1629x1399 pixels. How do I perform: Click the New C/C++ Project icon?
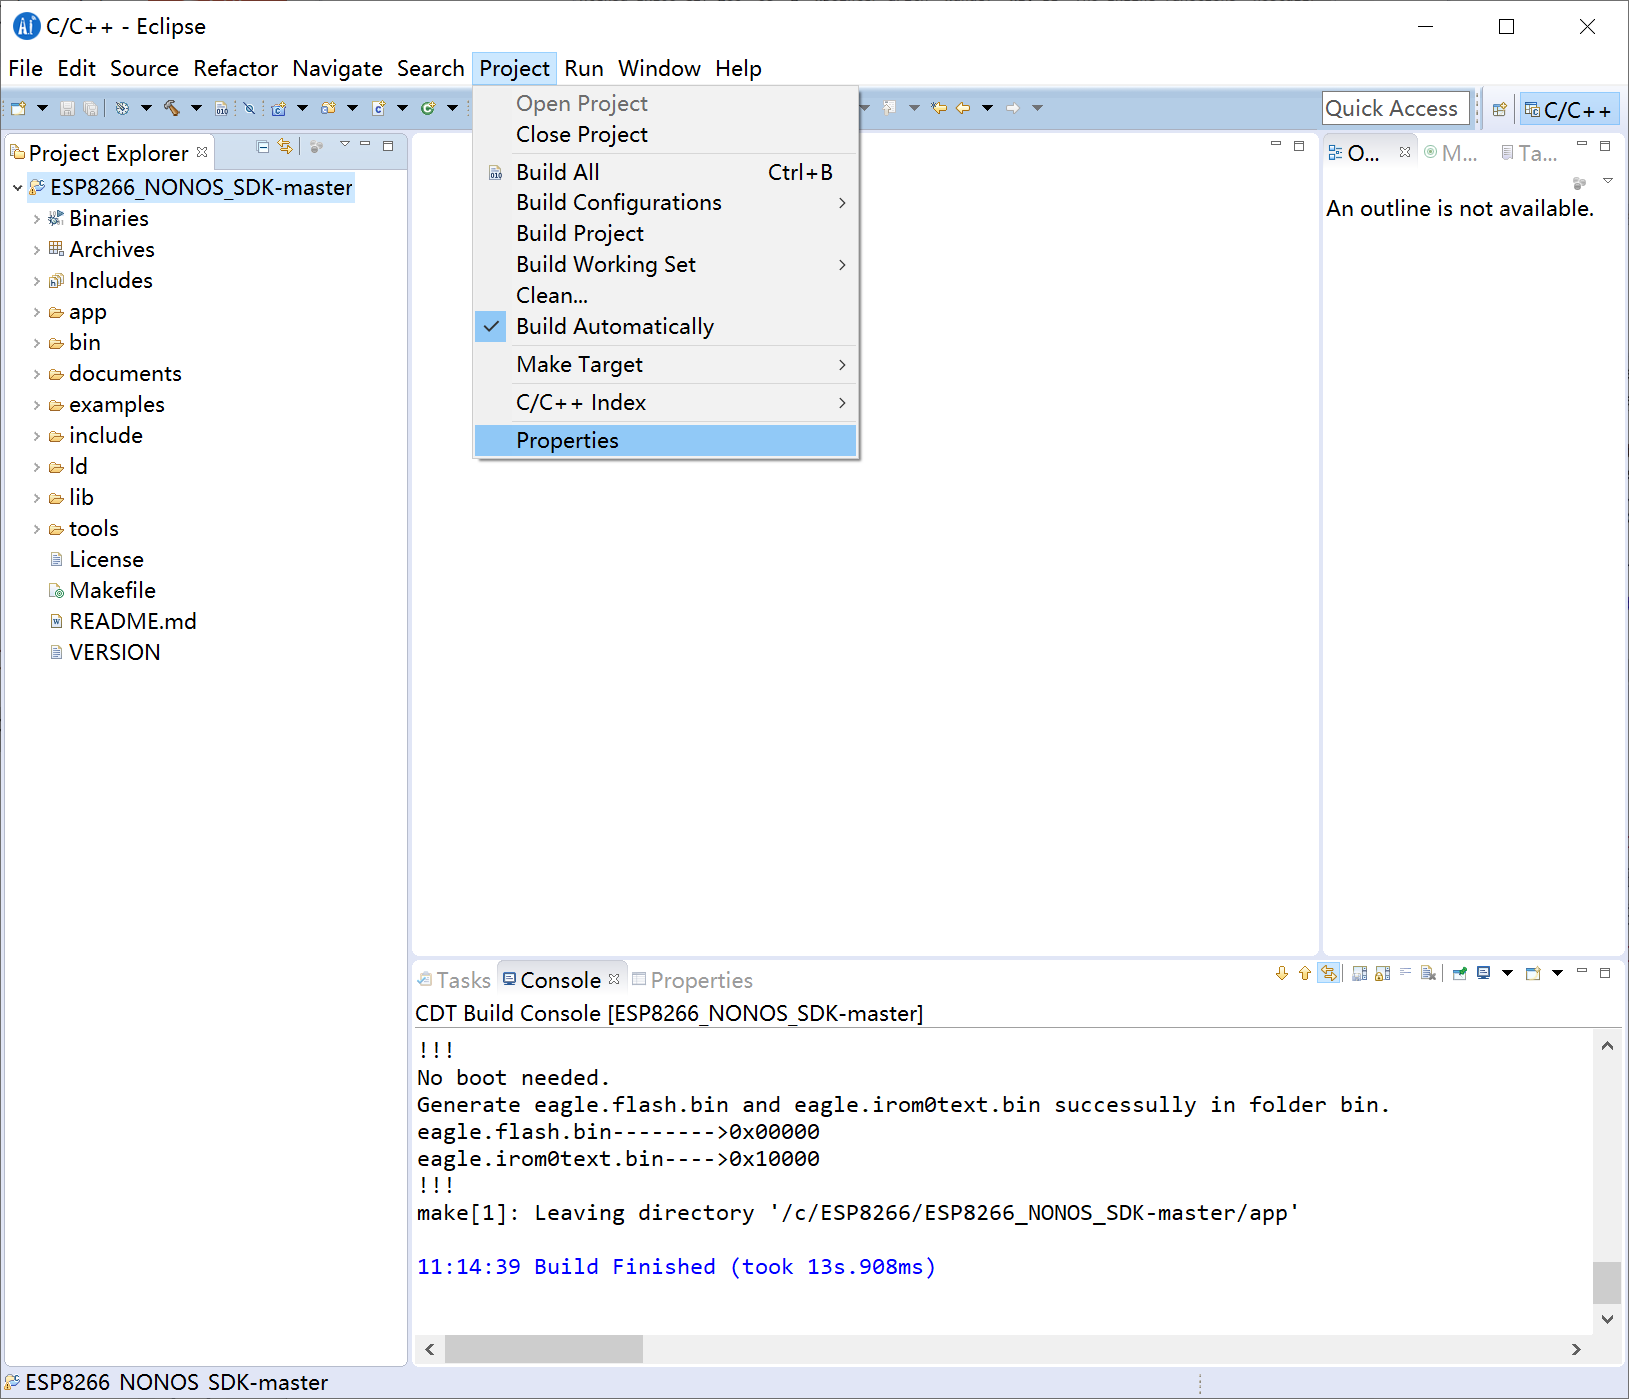coord(279,108)
